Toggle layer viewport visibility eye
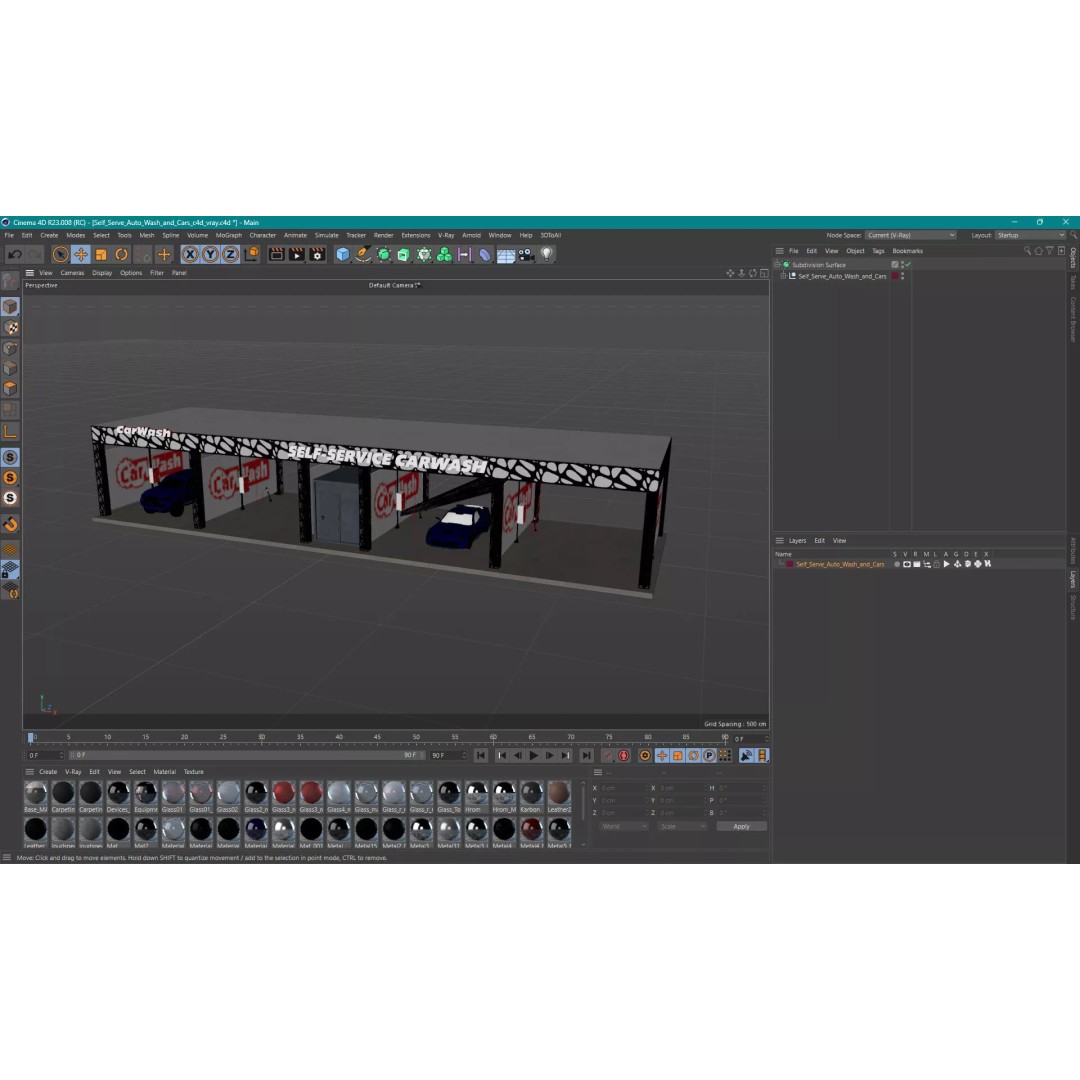 (x=906, y=564)
